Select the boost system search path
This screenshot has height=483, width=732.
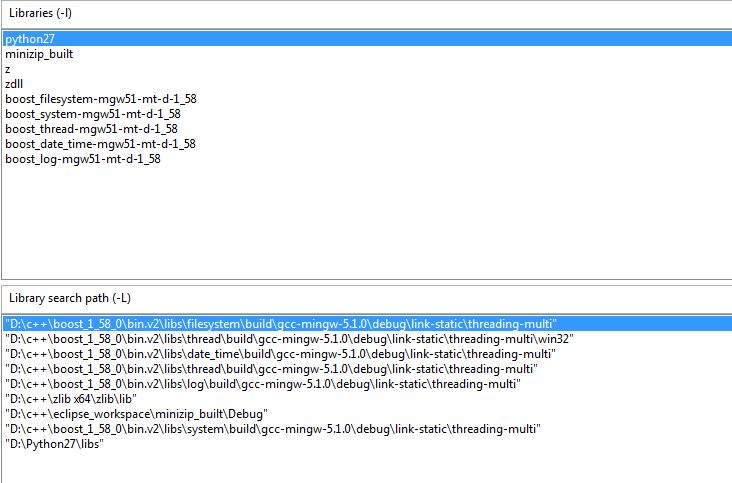tap(273, 428)
